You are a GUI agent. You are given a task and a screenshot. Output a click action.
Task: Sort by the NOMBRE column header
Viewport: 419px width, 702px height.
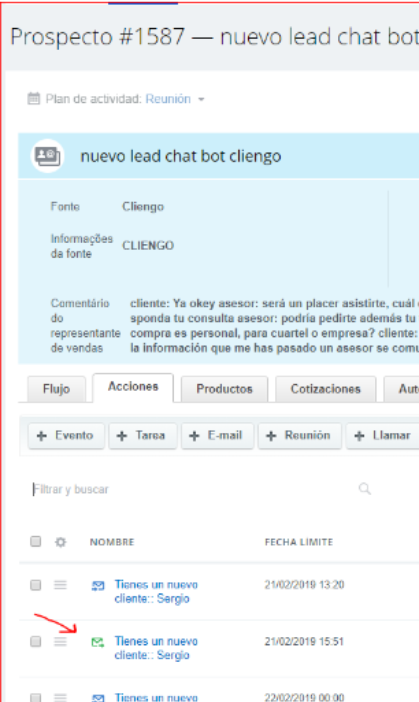point(112,542)
